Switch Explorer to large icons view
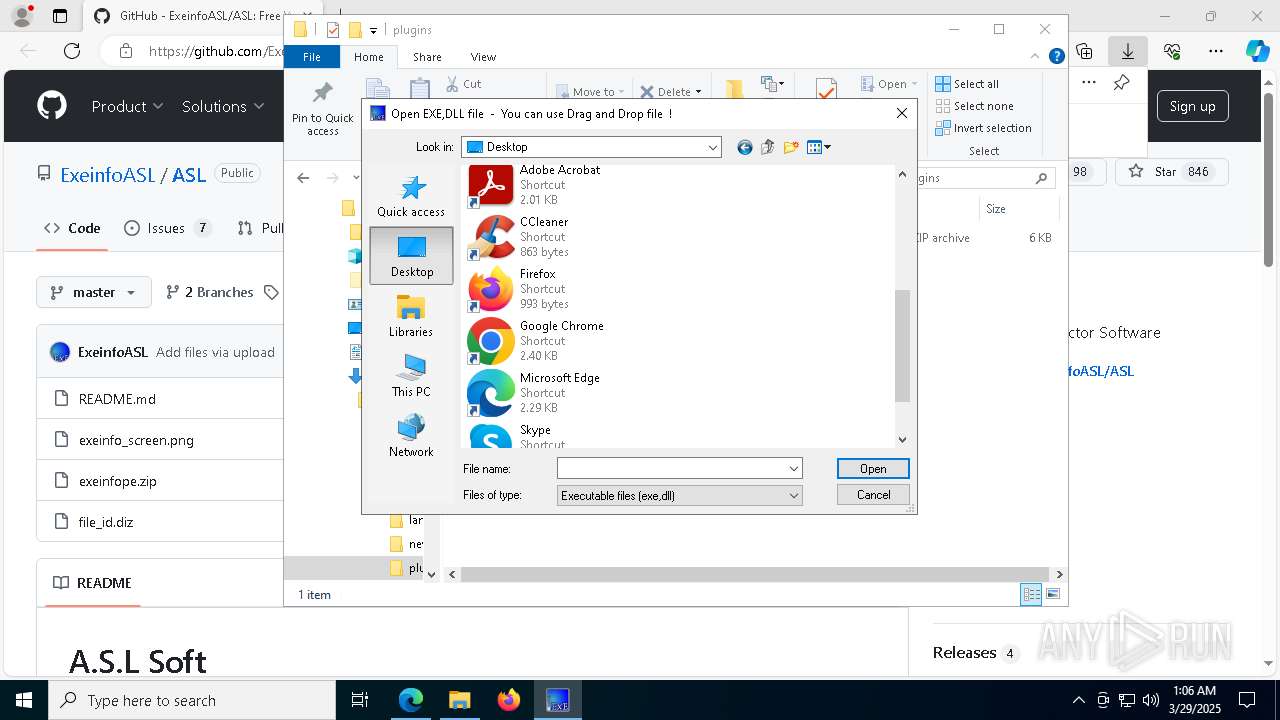The height and width of the screenshot is (720, 1280). (1052, 594)
